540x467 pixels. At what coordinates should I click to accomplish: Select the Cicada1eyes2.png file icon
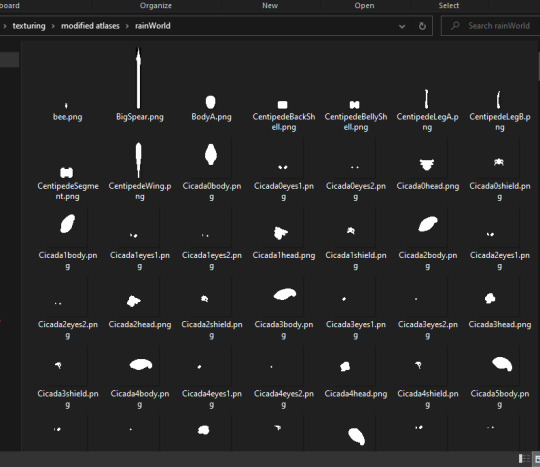pos(205,235)
